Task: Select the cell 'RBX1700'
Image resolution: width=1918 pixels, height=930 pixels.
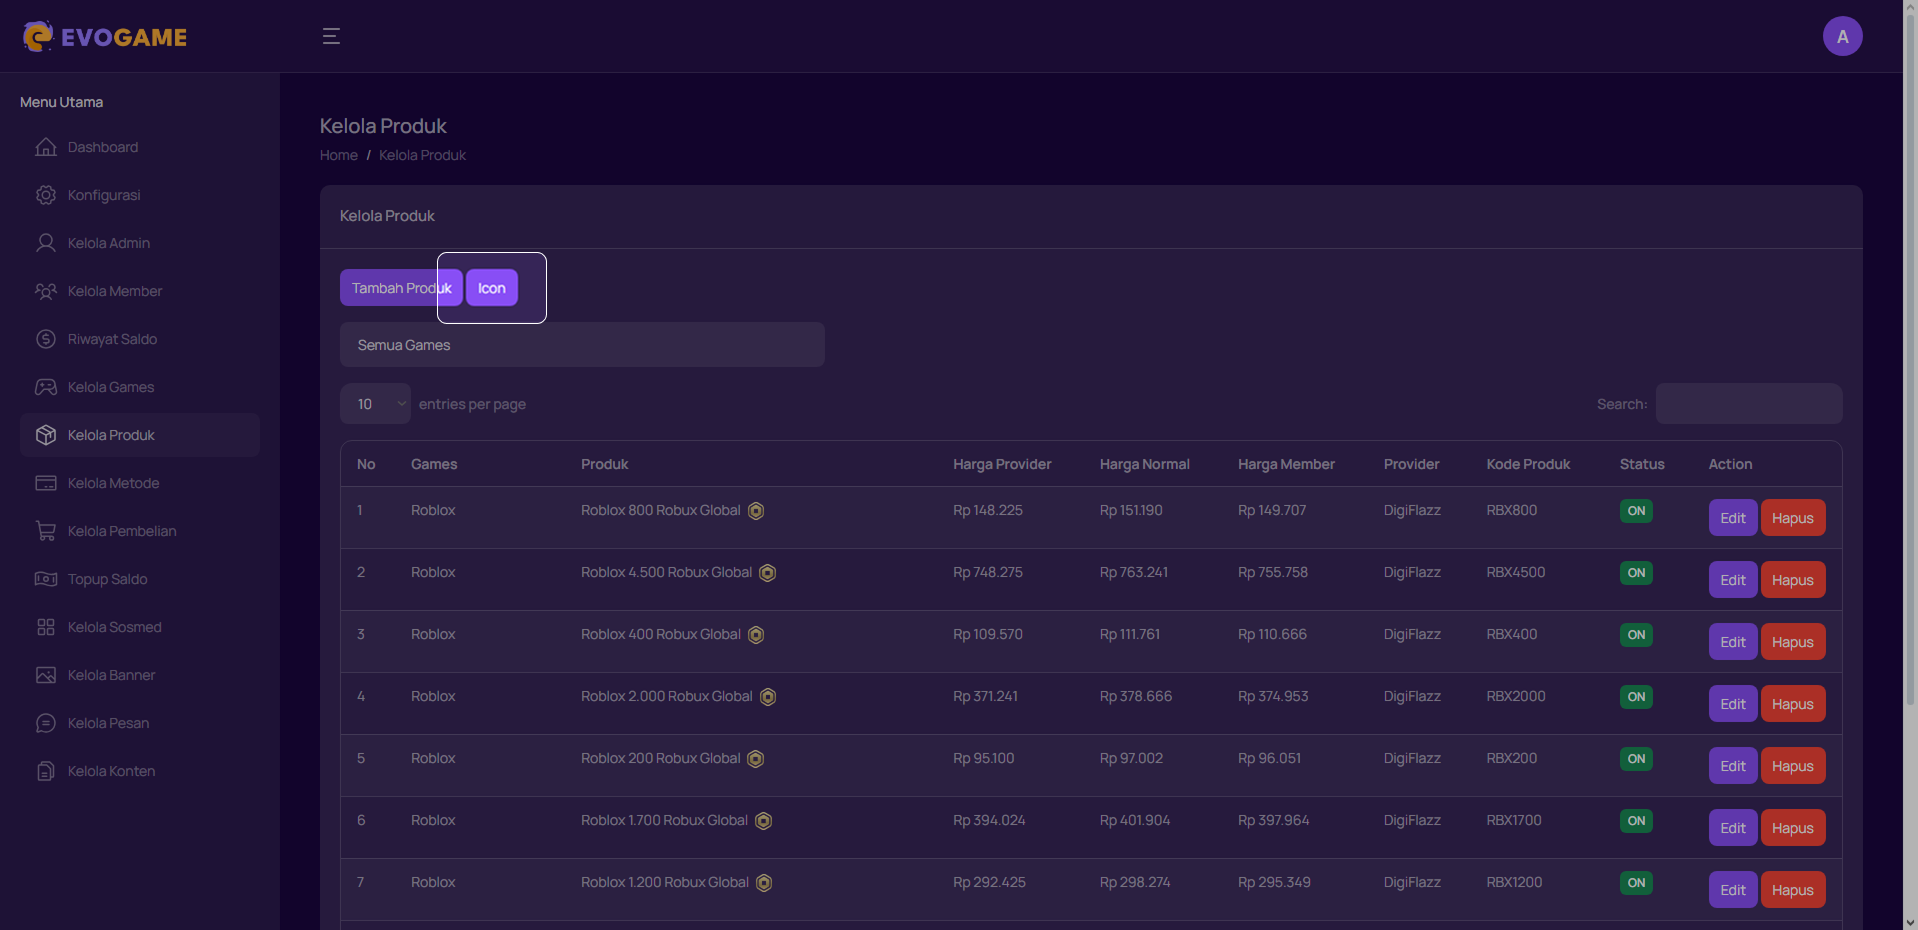Action: pyautogui.click(x=1514, y=820)
